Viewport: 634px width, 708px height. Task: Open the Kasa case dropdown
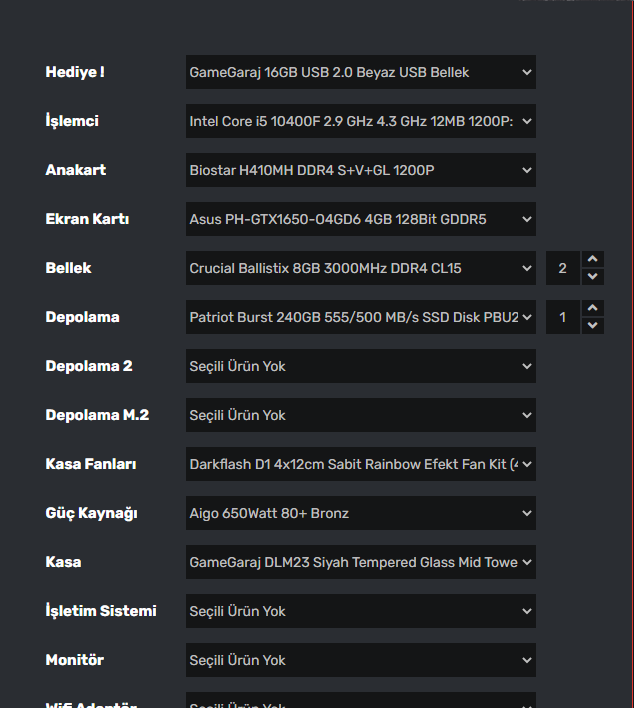click(361, 562)
